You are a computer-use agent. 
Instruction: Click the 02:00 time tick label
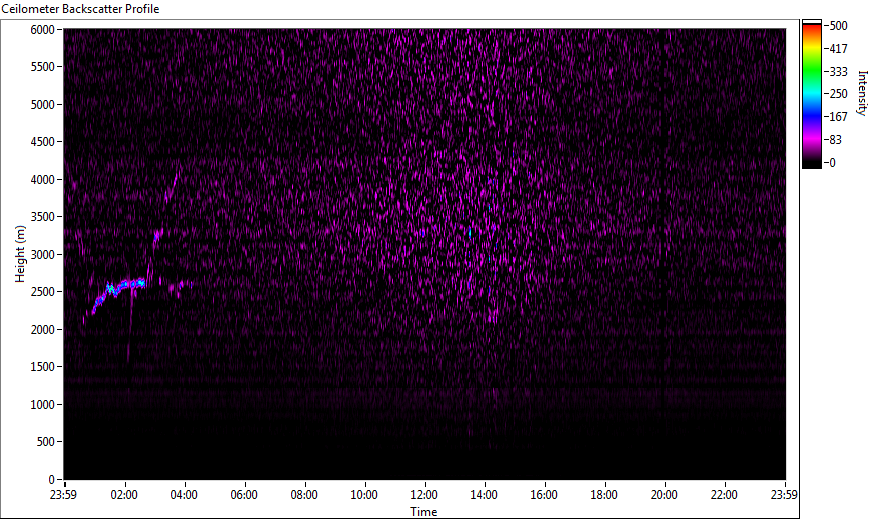[124, 495]
